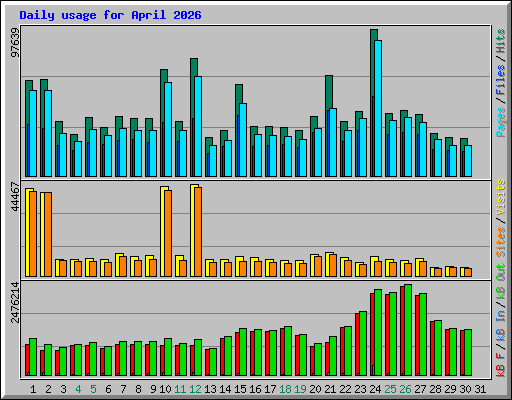Click the "Visits" legend label
The image size is (512, 400).
pos(501,197)
